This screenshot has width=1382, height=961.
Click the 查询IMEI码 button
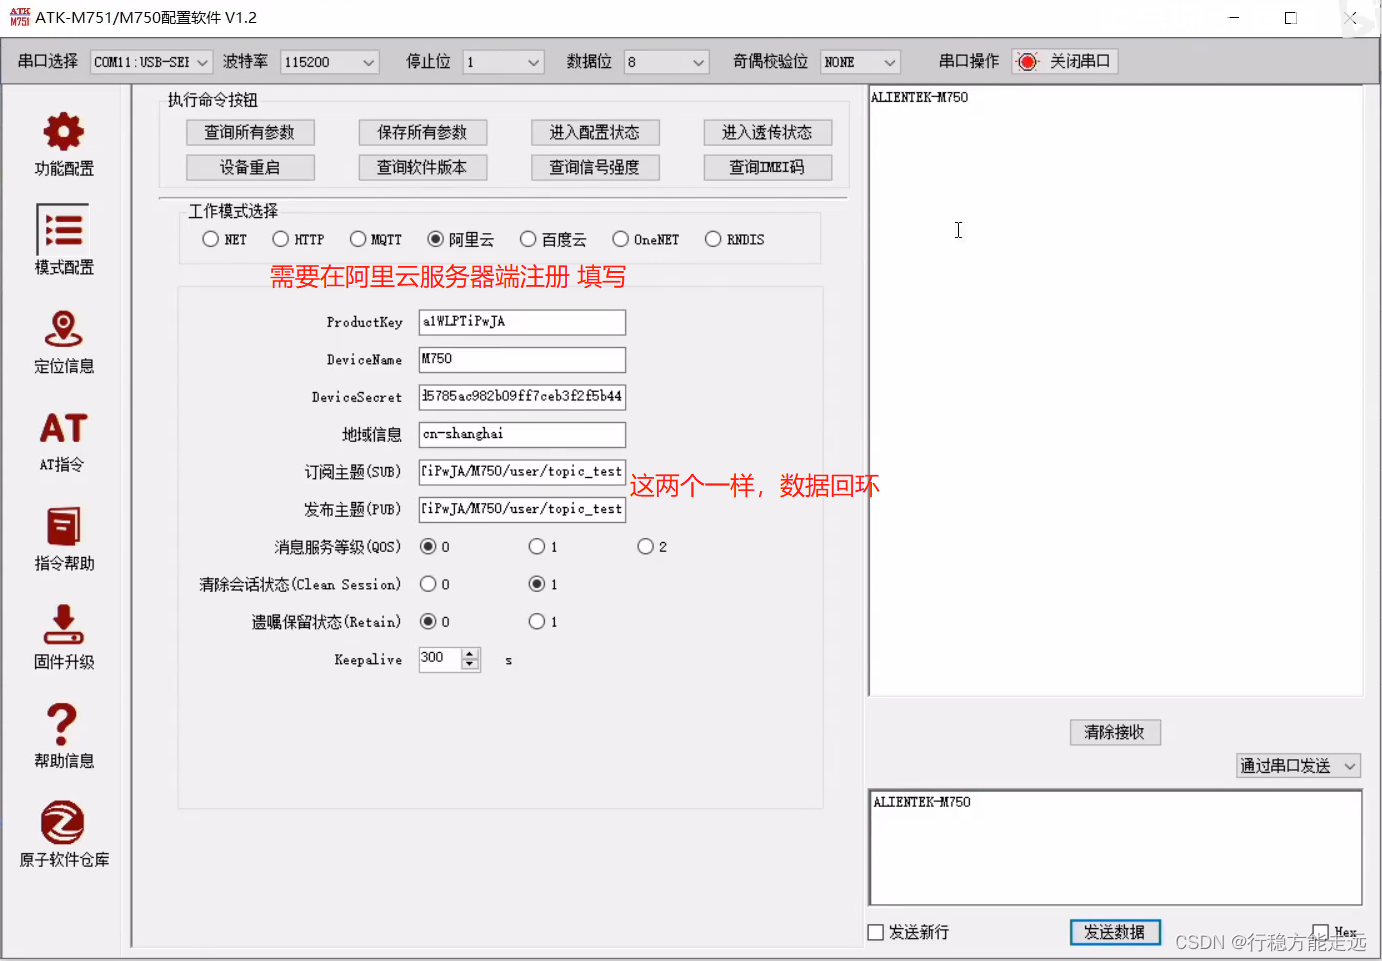tap(767, 167)
